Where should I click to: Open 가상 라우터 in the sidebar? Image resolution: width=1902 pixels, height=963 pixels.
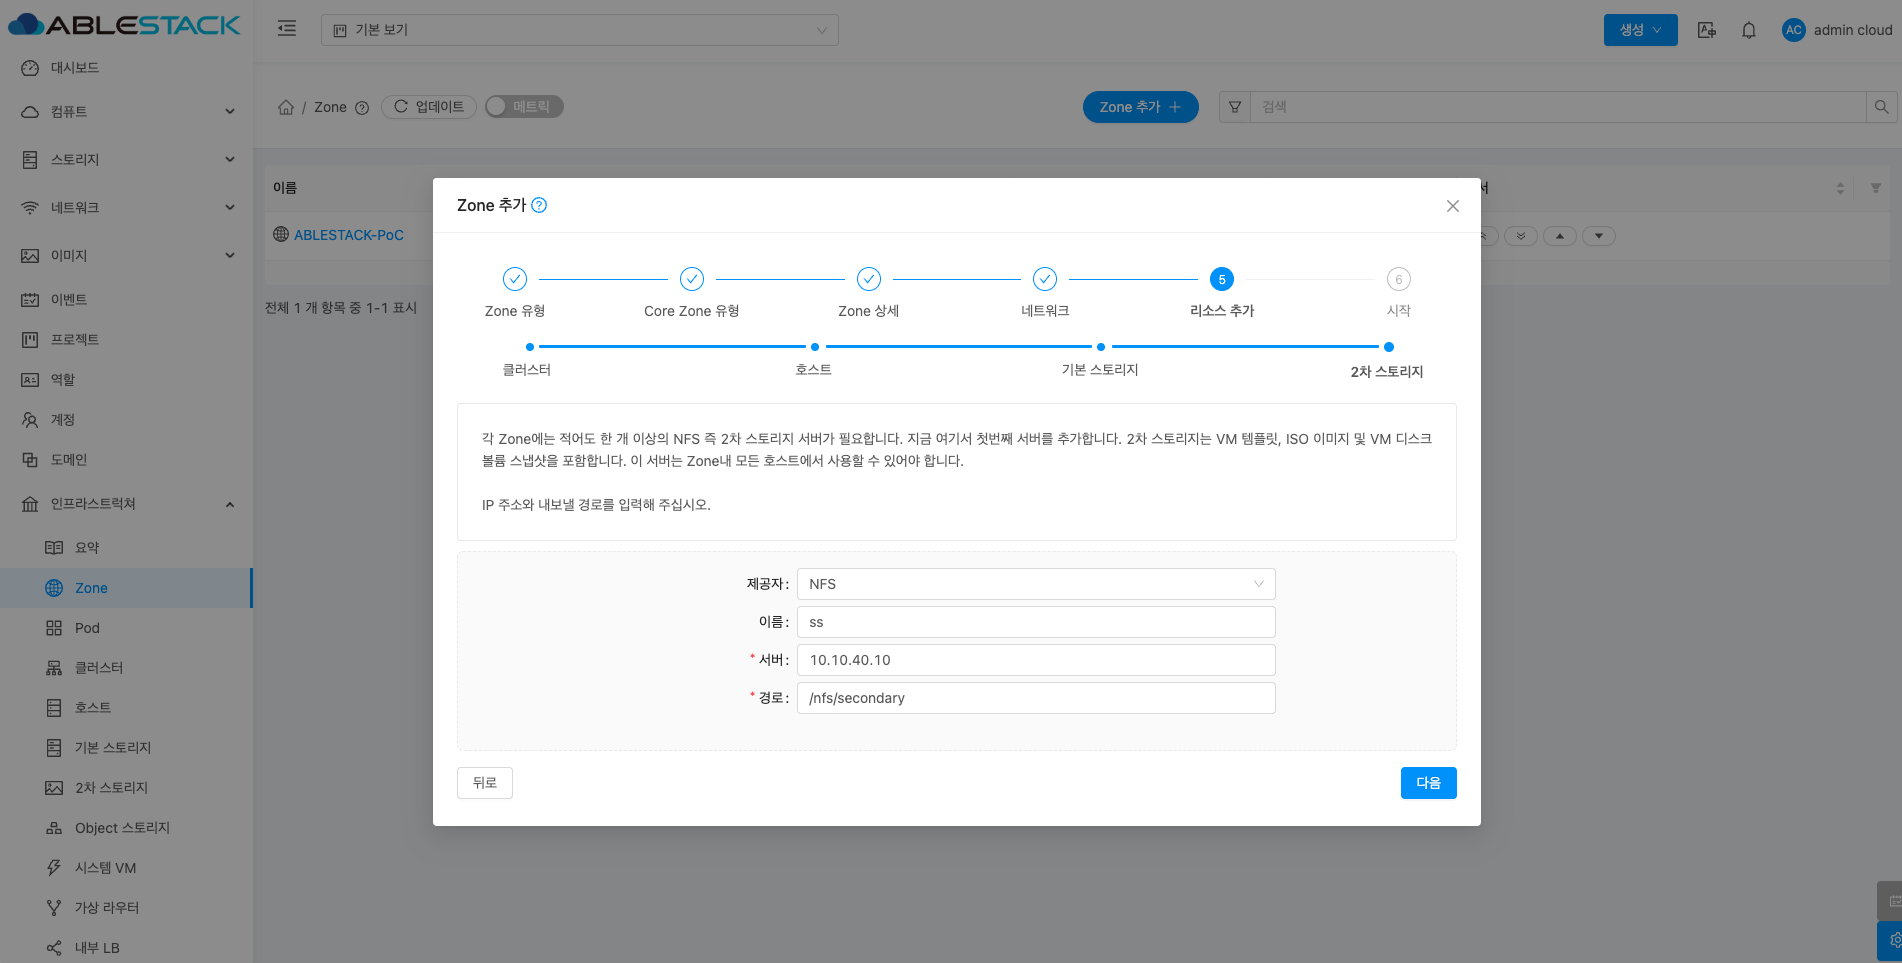tap(126, 908)
